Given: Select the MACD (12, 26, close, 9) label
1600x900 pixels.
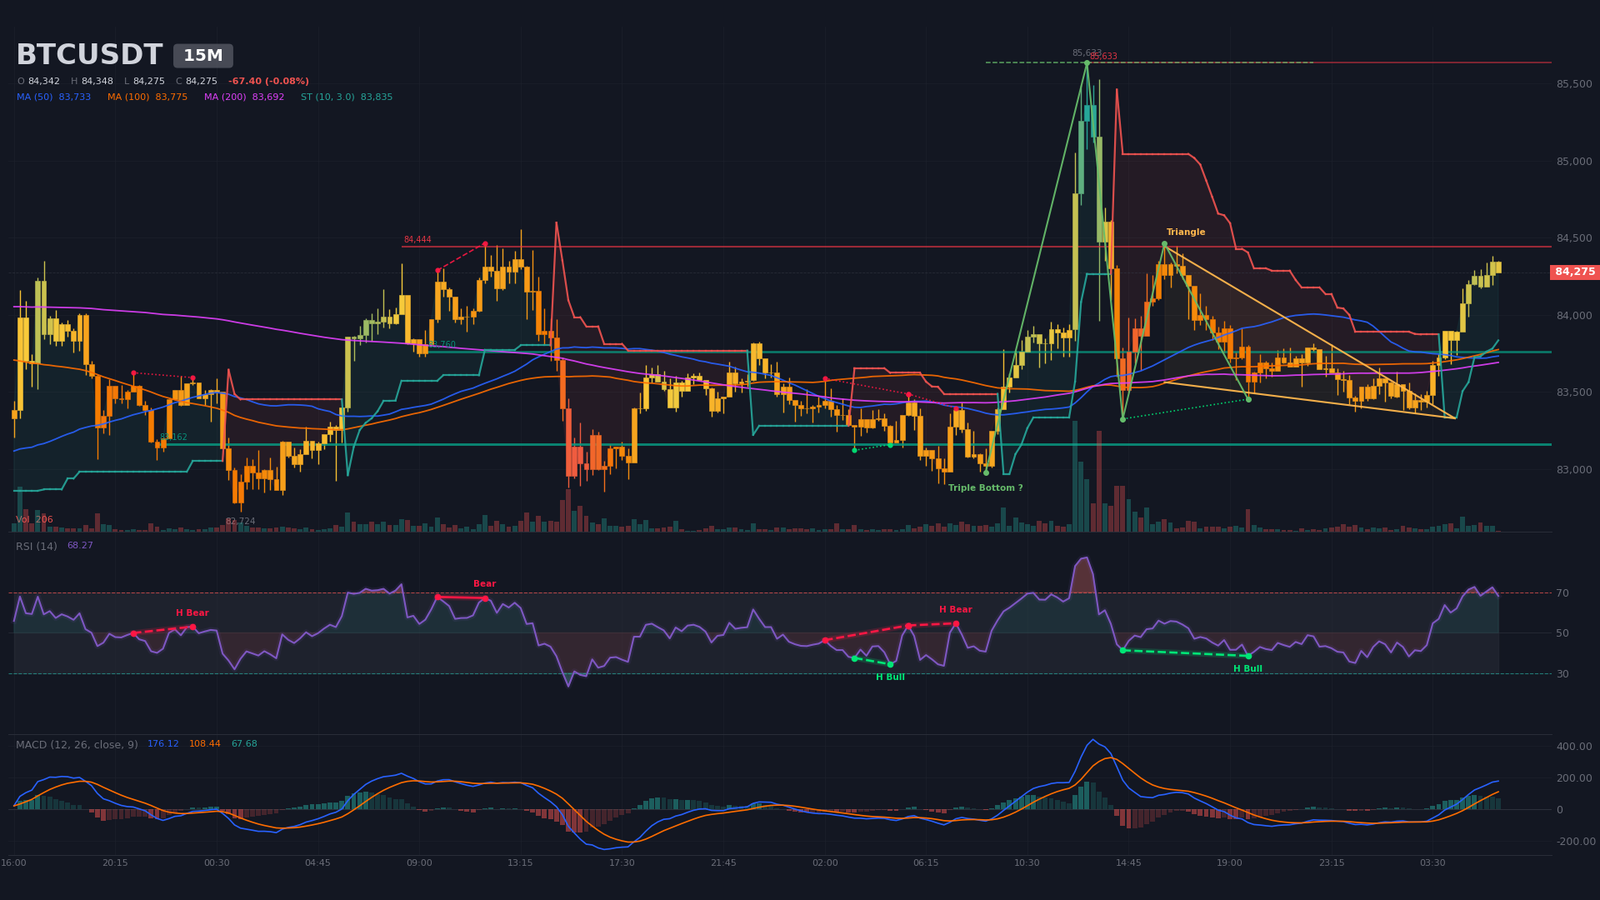Looking at the screenshot, I should point(77,744).
